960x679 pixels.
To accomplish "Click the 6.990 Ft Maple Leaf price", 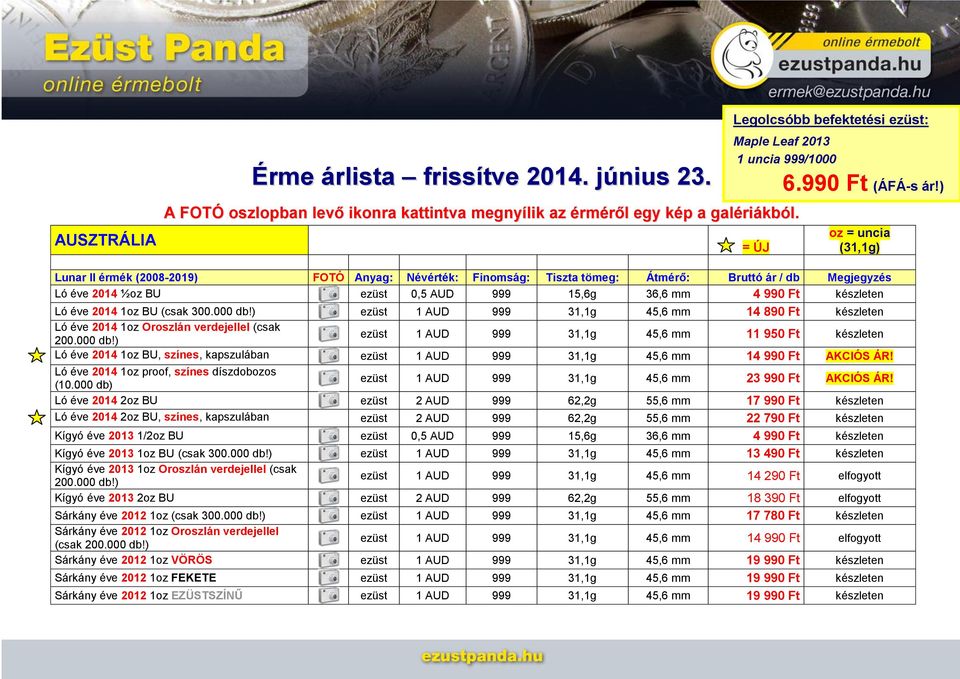I will 825,183.
